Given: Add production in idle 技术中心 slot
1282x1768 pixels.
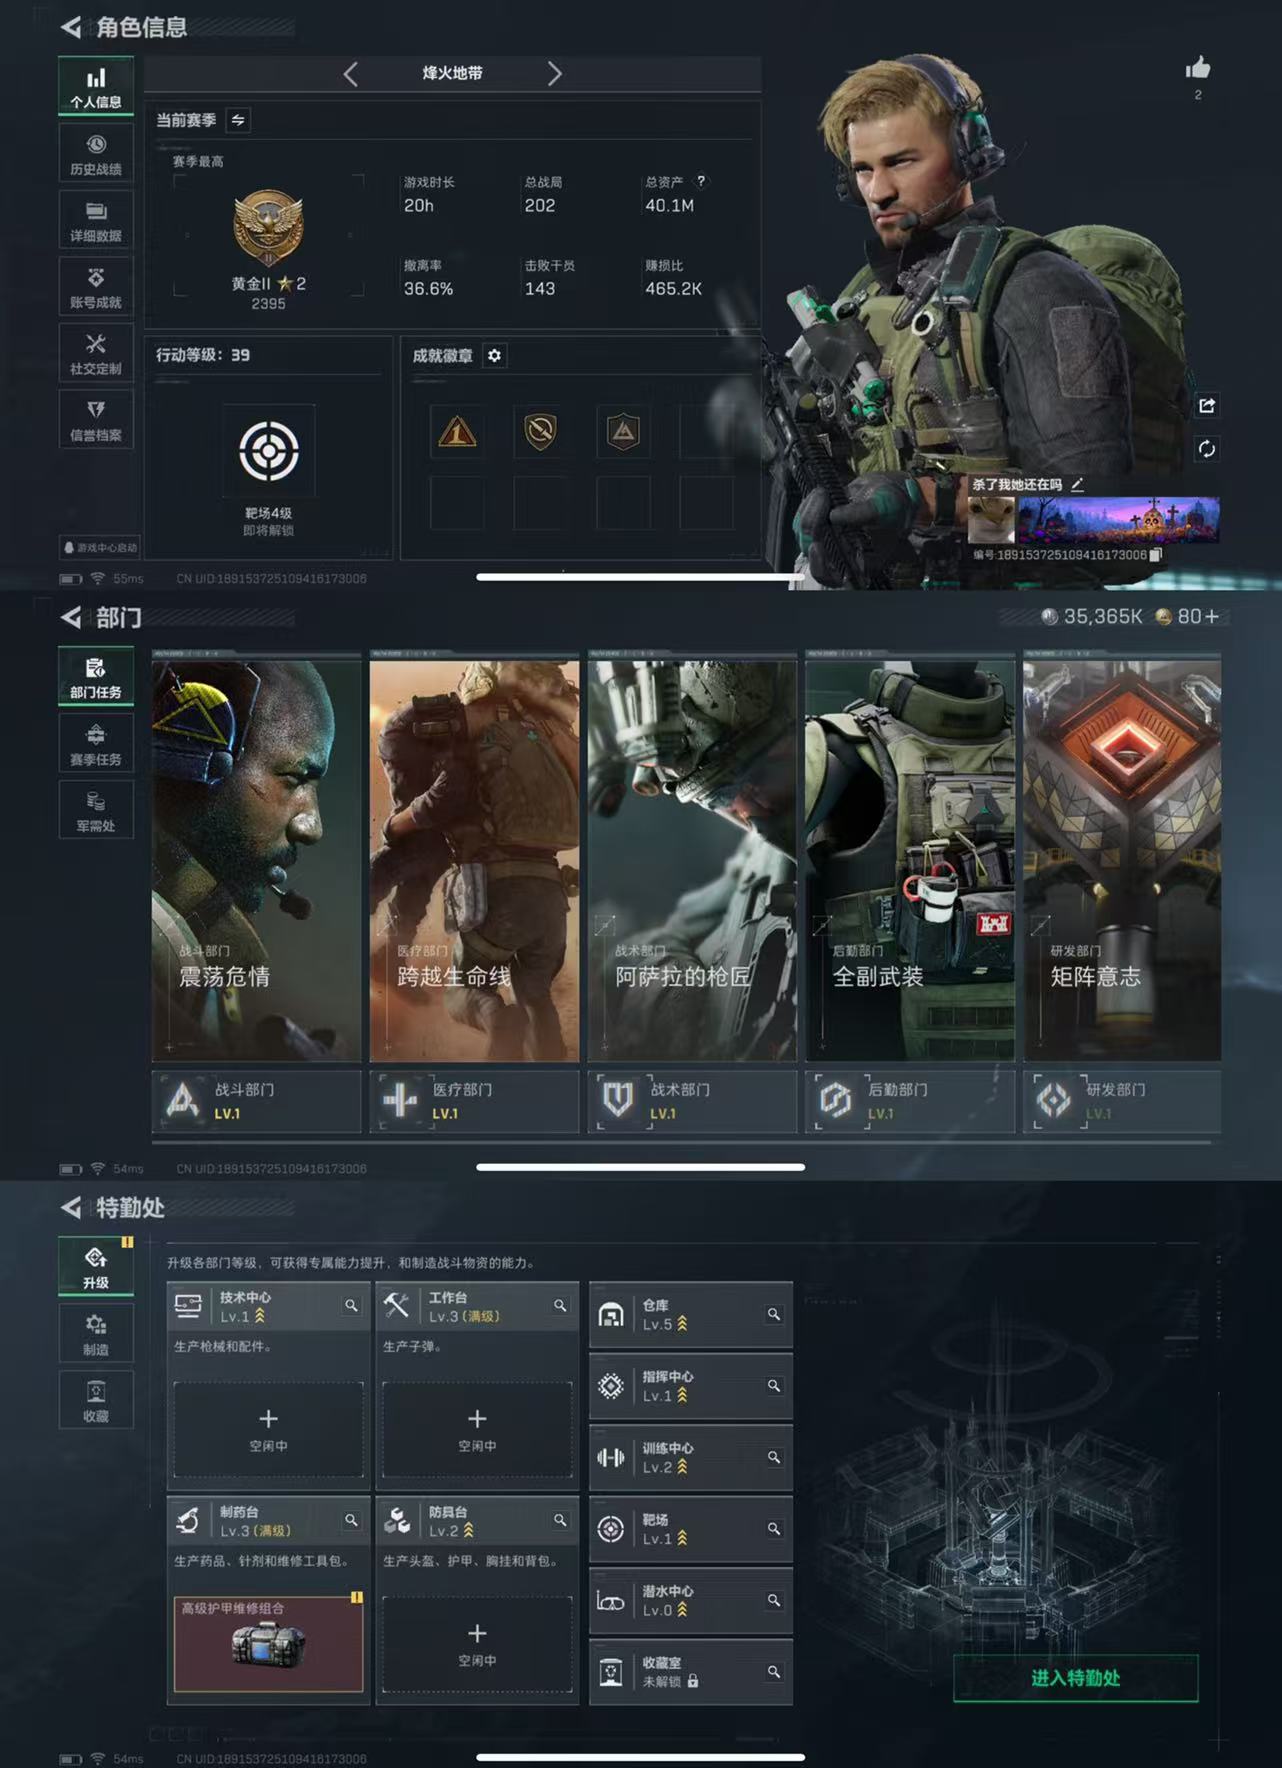Looking at the screenshot, I should pyautogui.click(x=268, y=1429).
